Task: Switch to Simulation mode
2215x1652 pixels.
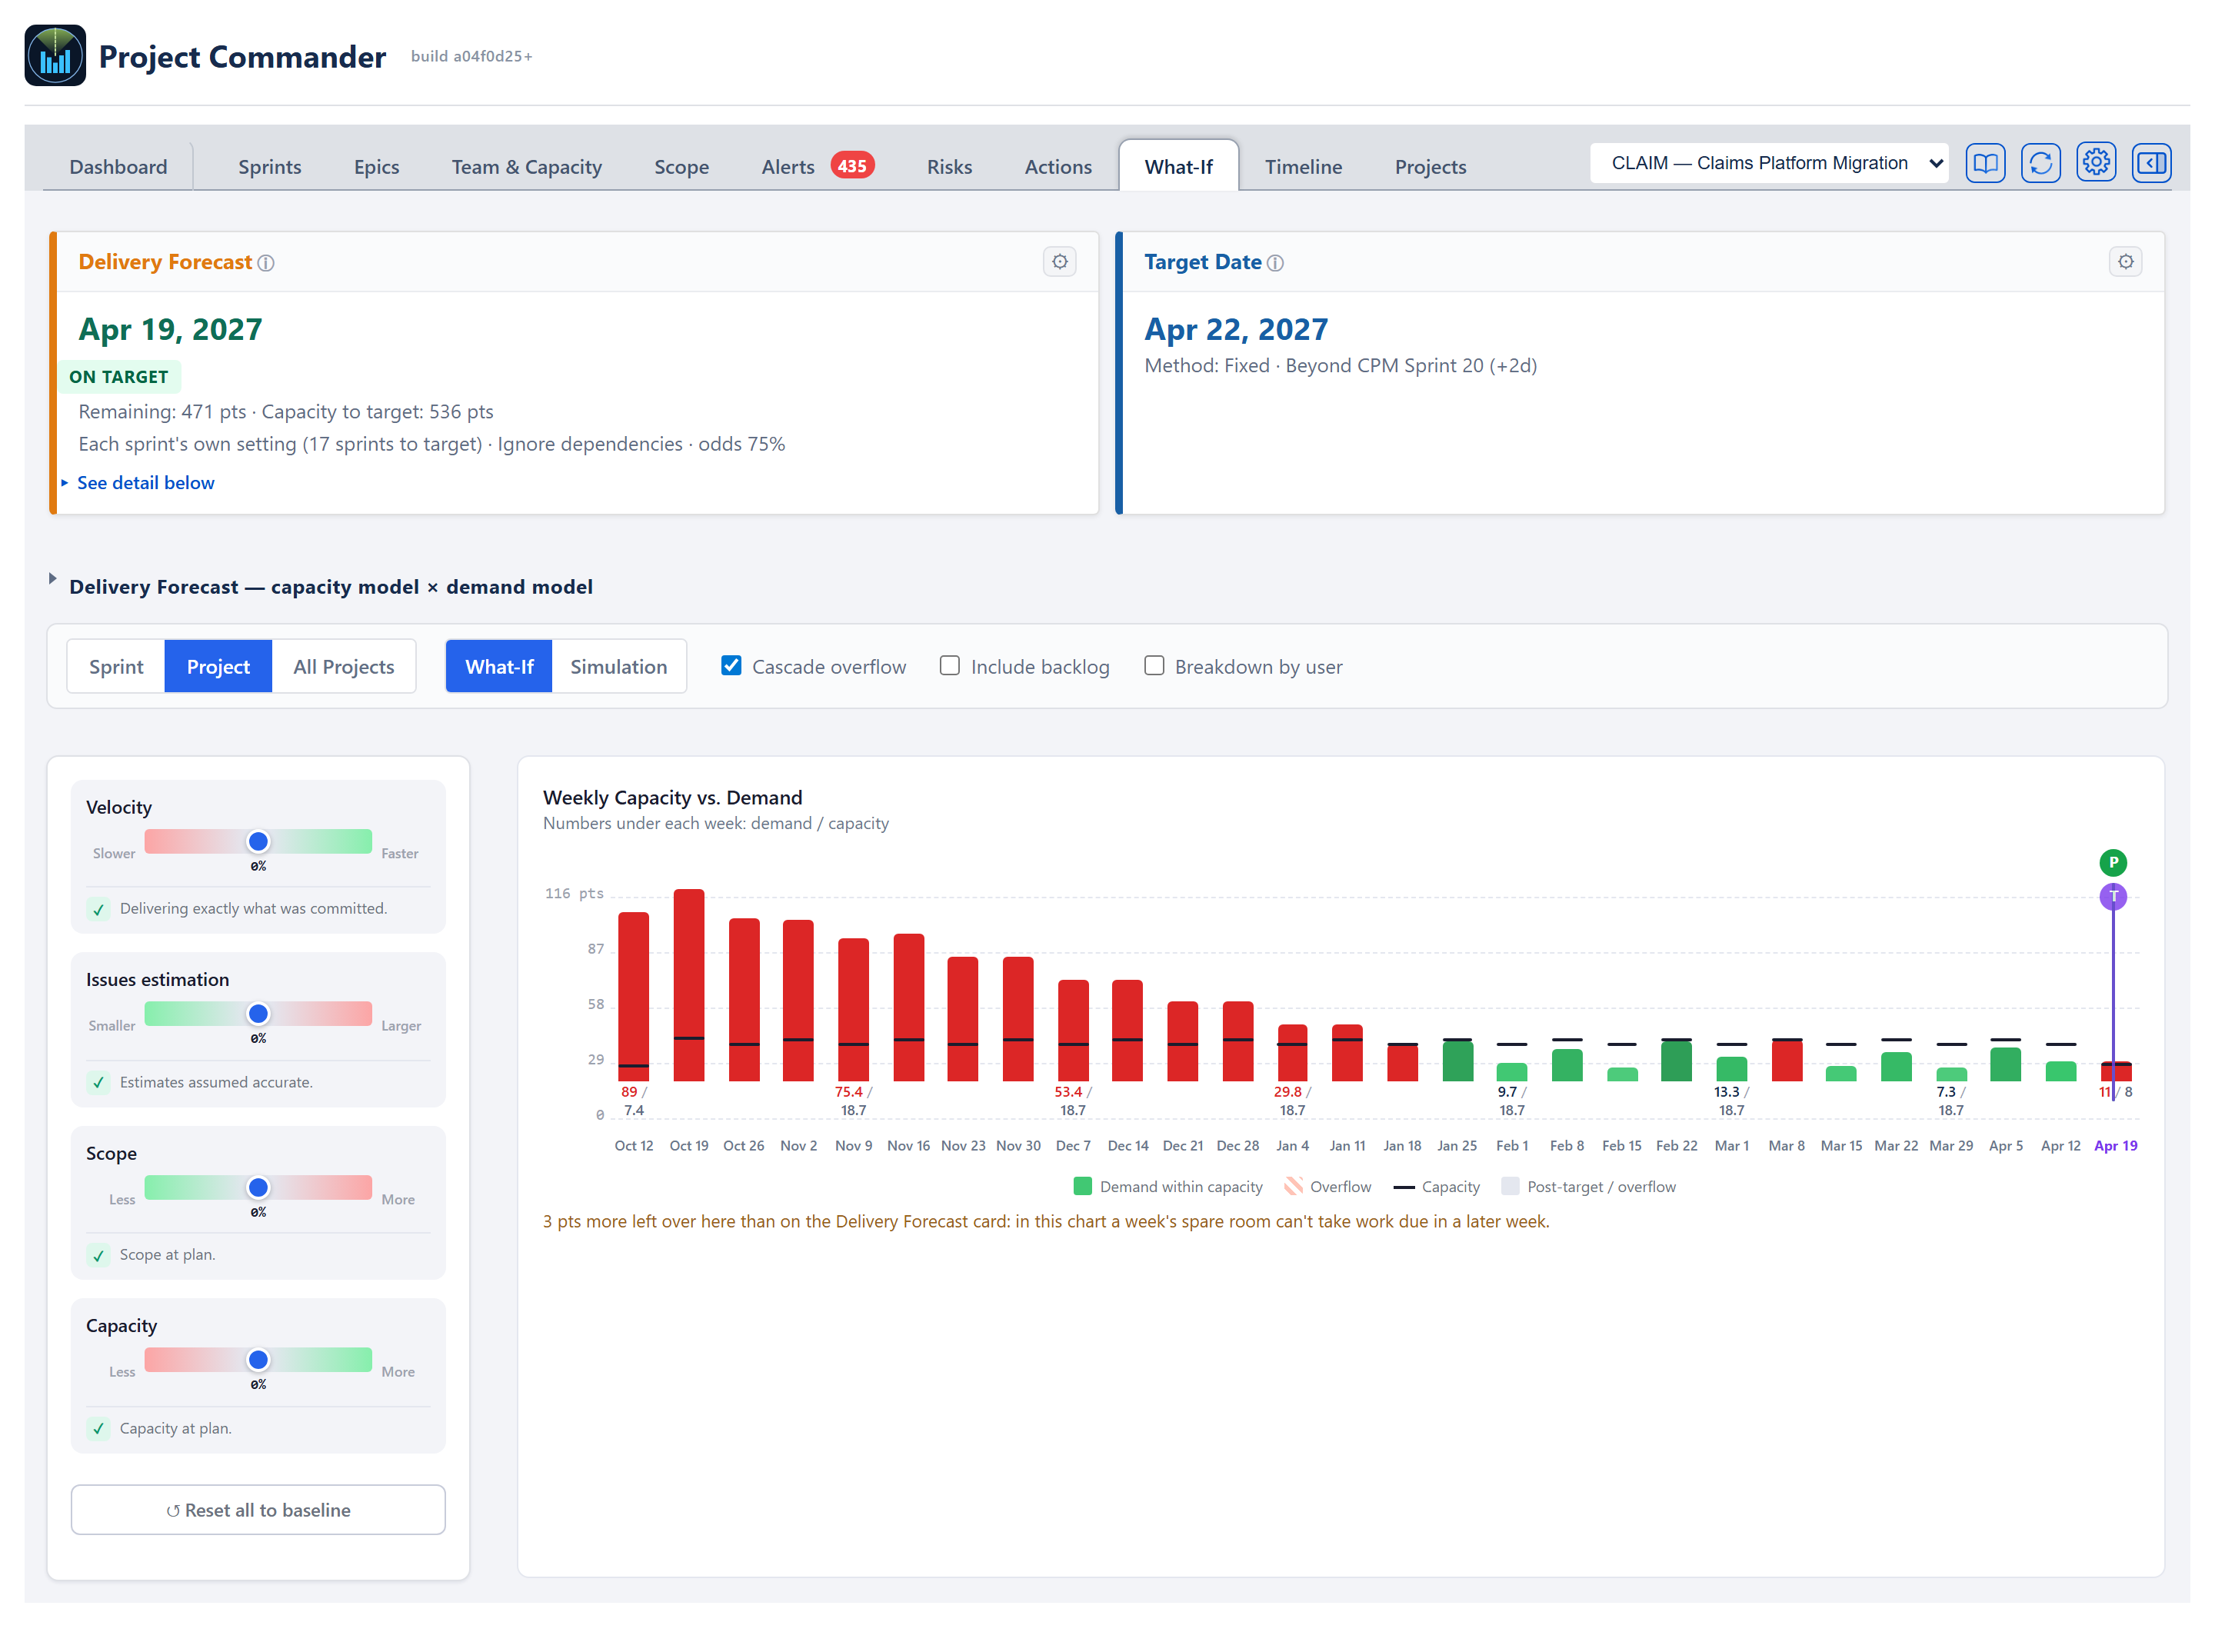Action: coord(618,667)
